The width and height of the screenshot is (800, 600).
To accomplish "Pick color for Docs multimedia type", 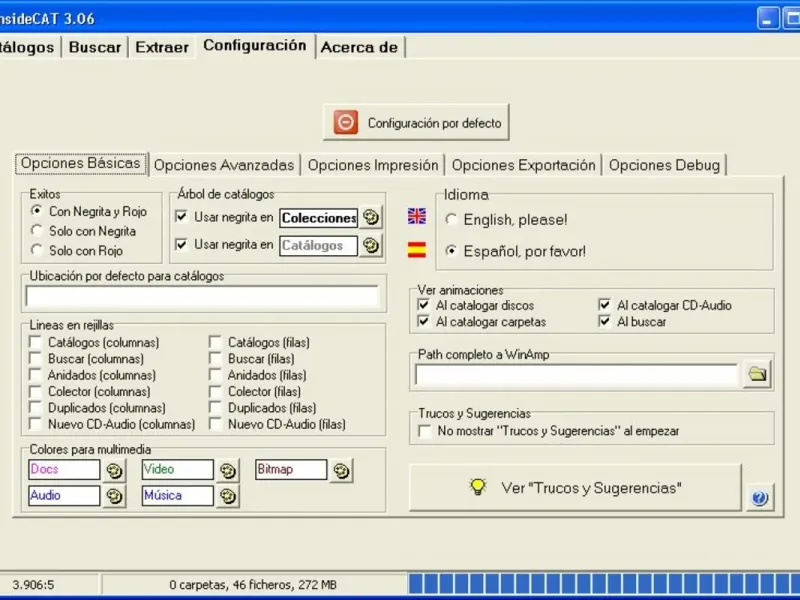I will 114,470.
